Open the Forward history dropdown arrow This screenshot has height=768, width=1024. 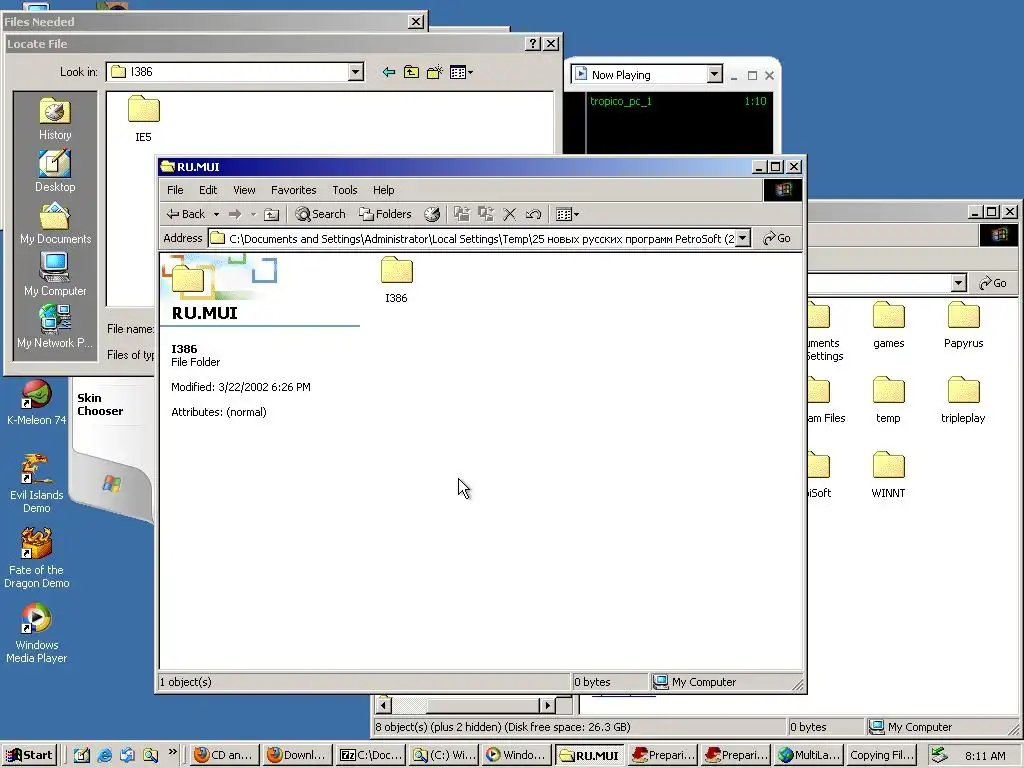[253, 214]
